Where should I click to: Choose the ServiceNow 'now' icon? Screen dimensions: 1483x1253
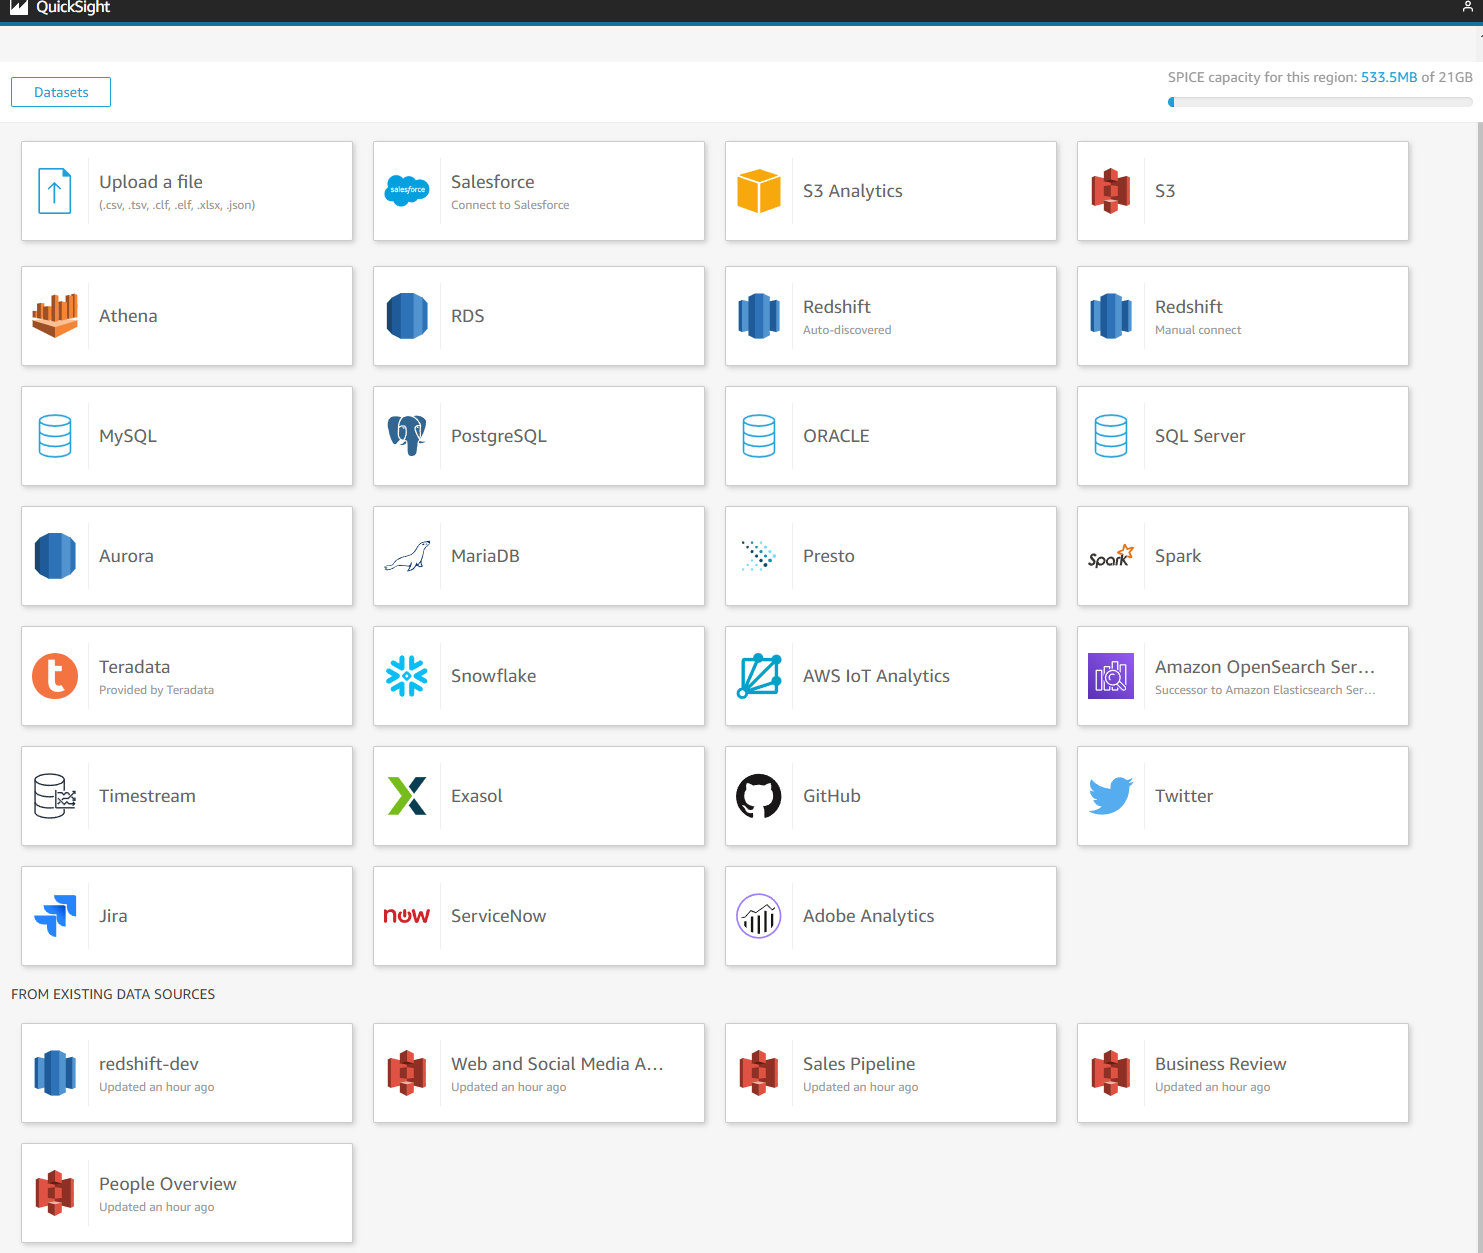(x=407, y=916)
